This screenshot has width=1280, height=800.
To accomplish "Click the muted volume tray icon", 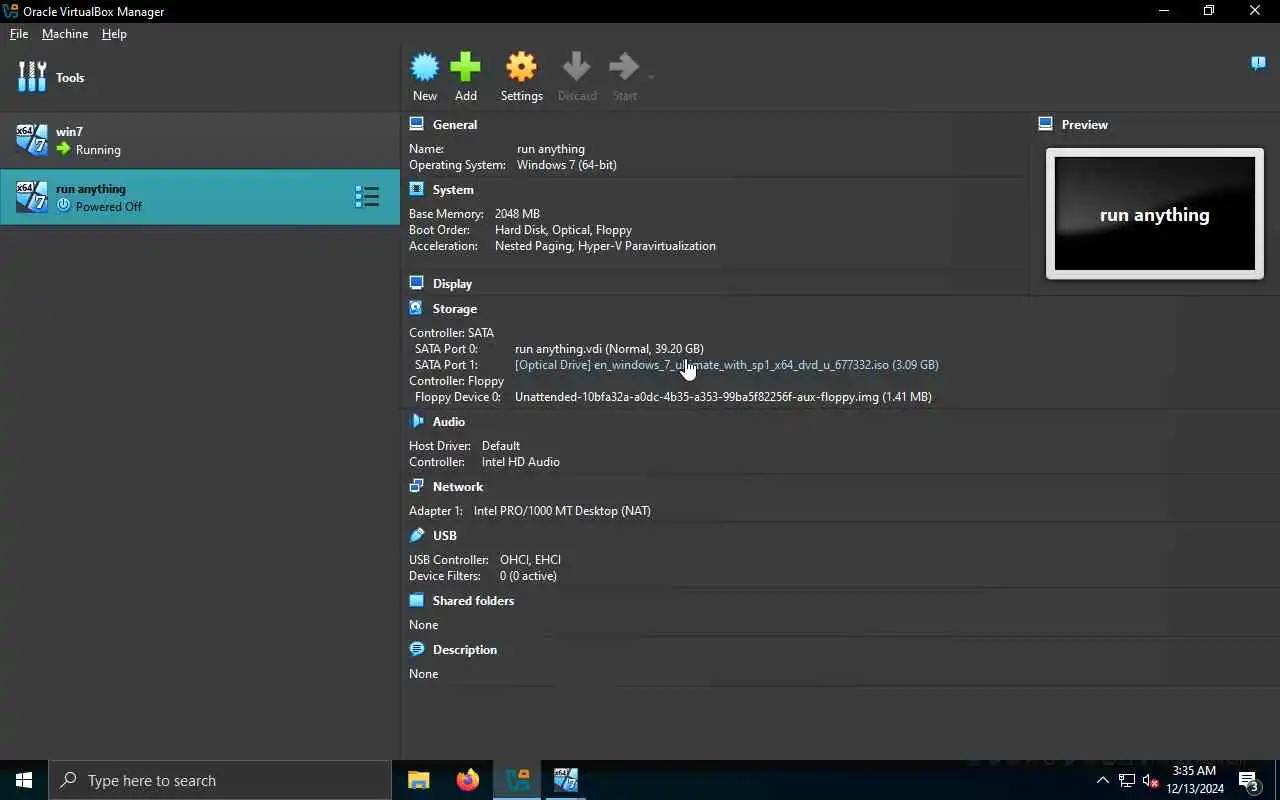I will point(1150,780).
